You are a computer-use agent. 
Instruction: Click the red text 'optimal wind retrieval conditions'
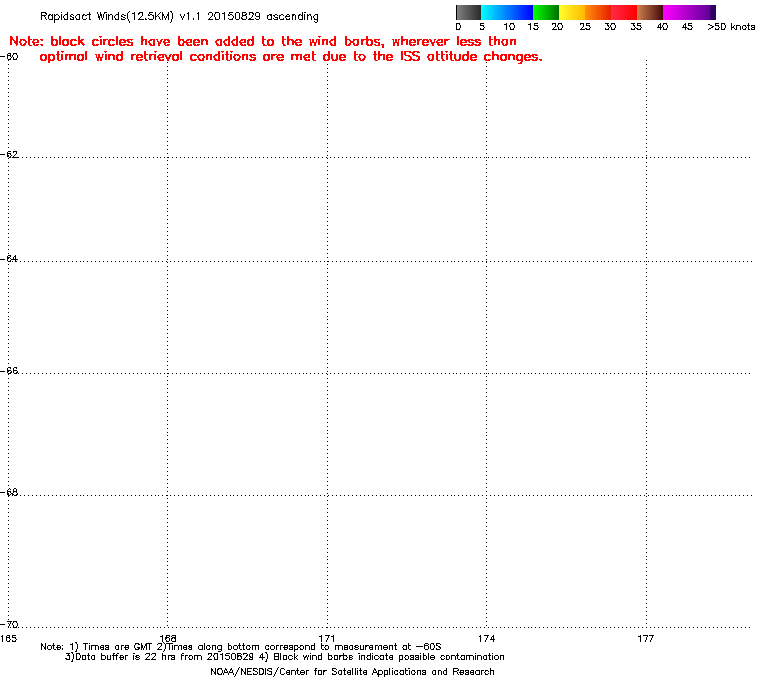tap(147, 57)
